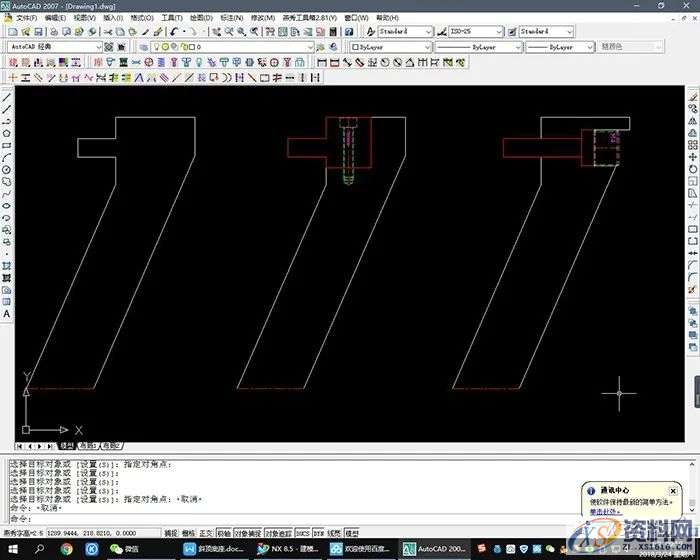Image resolution: width=700 pixels, height=560 pixels.
Task: Open the 格式(O) menu
Action: tap(140, 18)
